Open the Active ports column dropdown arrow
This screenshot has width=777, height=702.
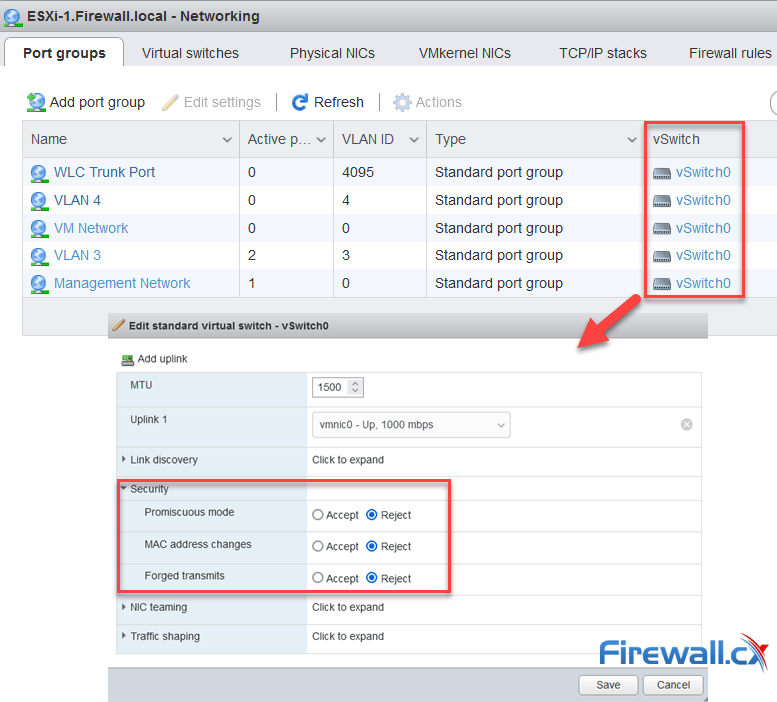click(x=321, y=140)
